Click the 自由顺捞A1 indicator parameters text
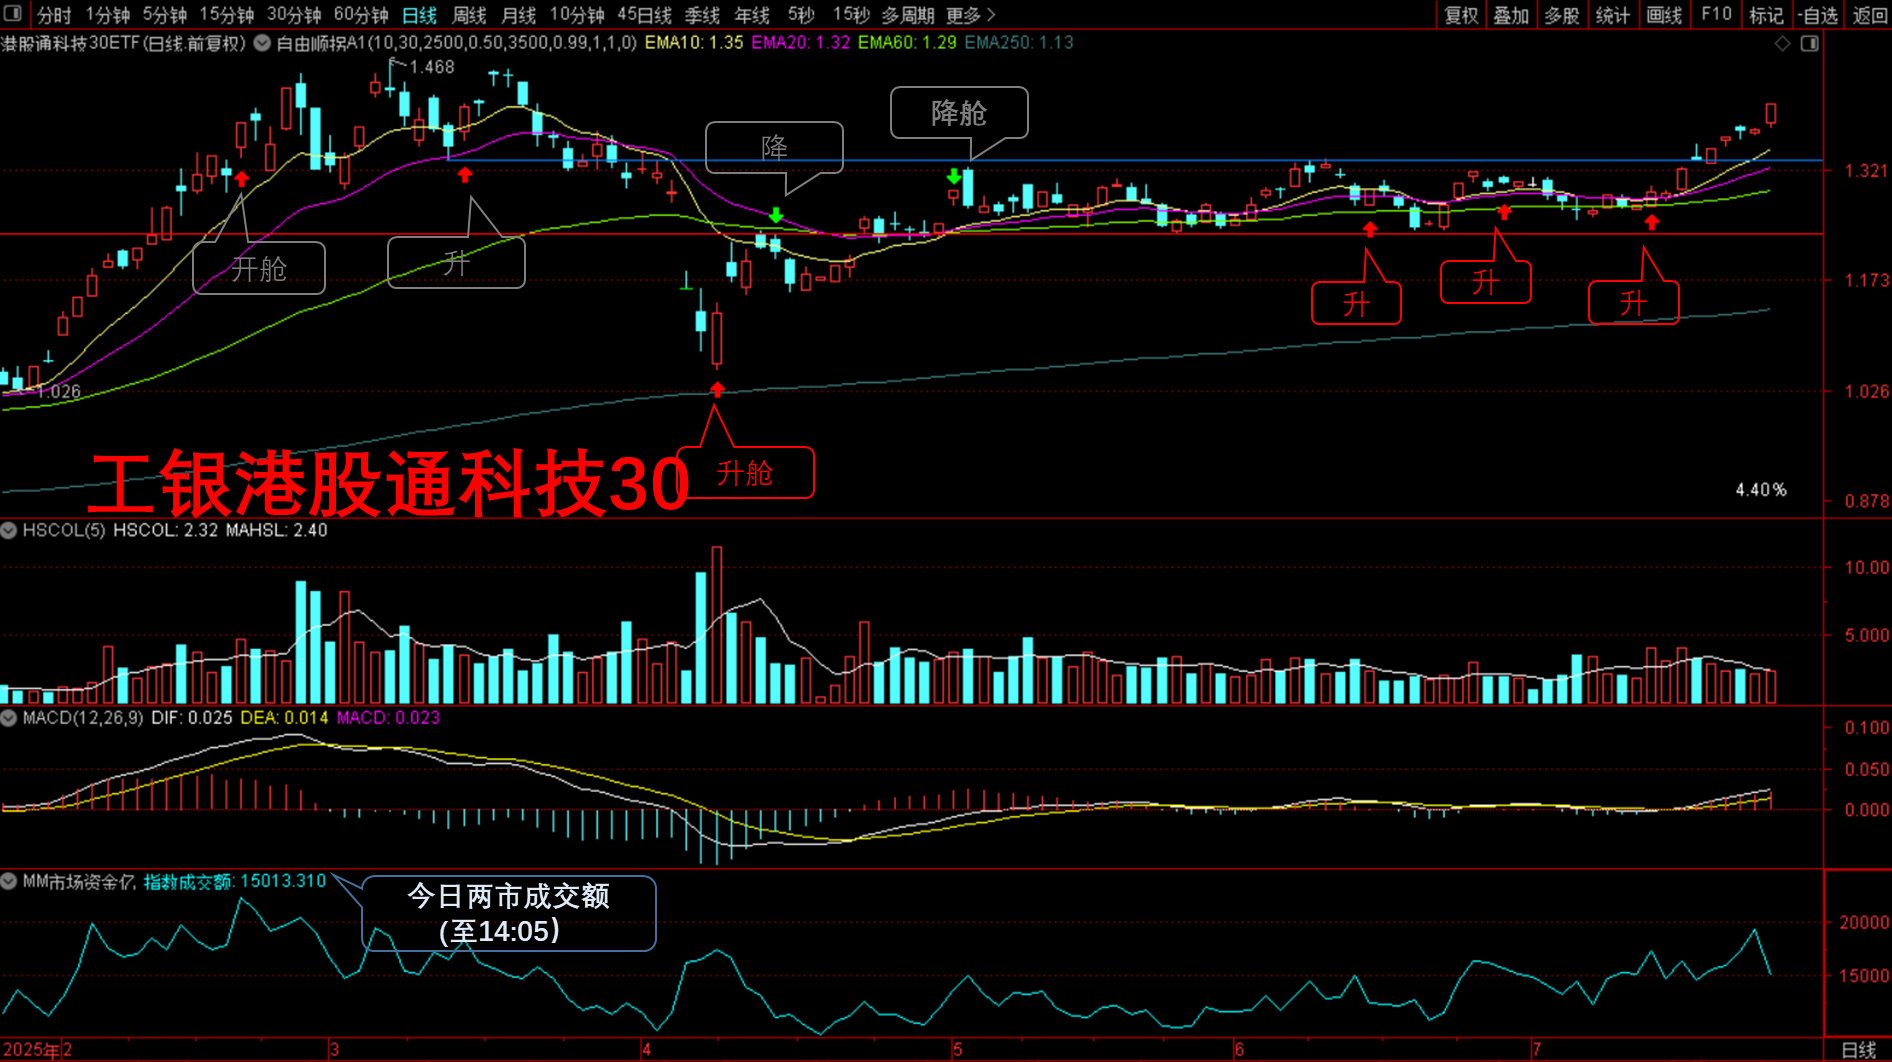1892x1062 pixels. point(456,43)
